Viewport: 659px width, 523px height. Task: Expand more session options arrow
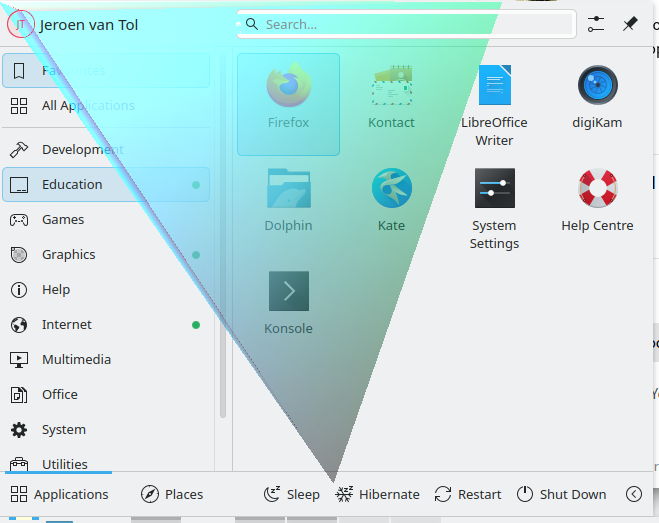(x=633, y=494)
